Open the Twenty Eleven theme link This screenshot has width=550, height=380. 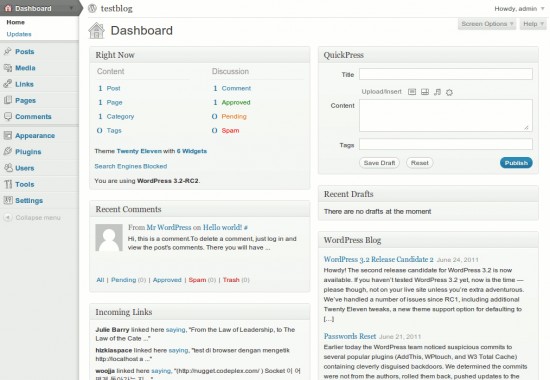[x=139, y=151]
